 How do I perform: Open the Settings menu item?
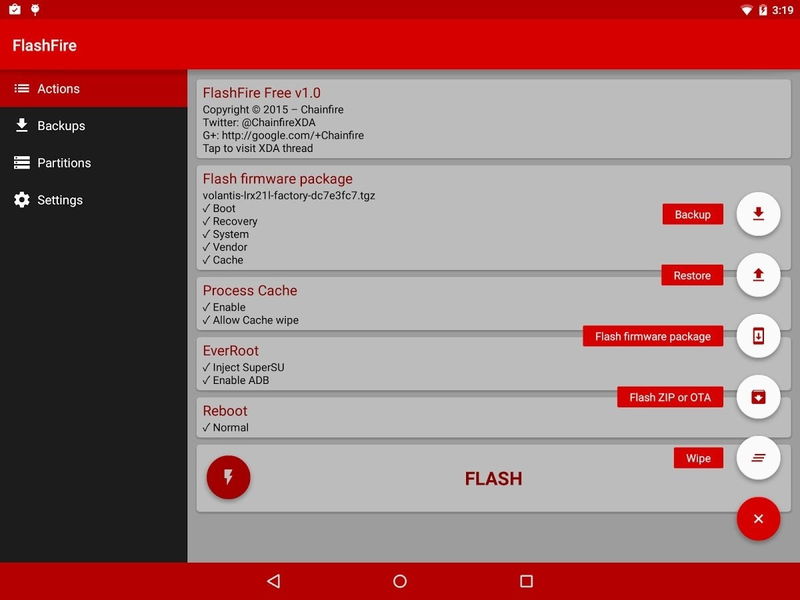tap(93, 200)
